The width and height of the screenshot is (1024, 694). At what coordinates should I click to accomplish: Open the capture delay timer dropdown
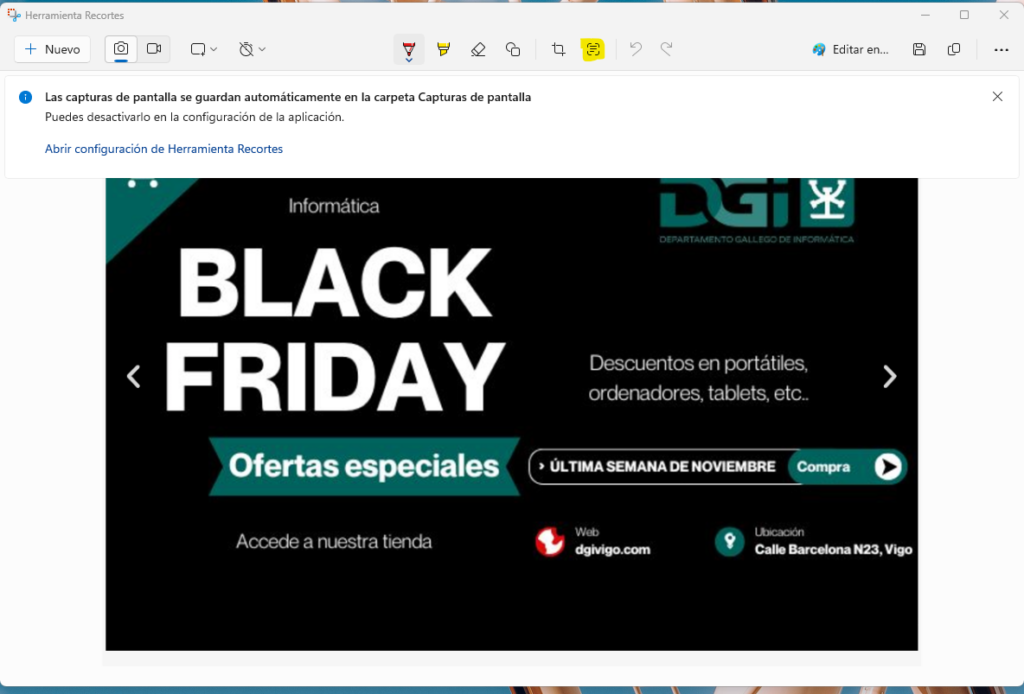[262, 48]
